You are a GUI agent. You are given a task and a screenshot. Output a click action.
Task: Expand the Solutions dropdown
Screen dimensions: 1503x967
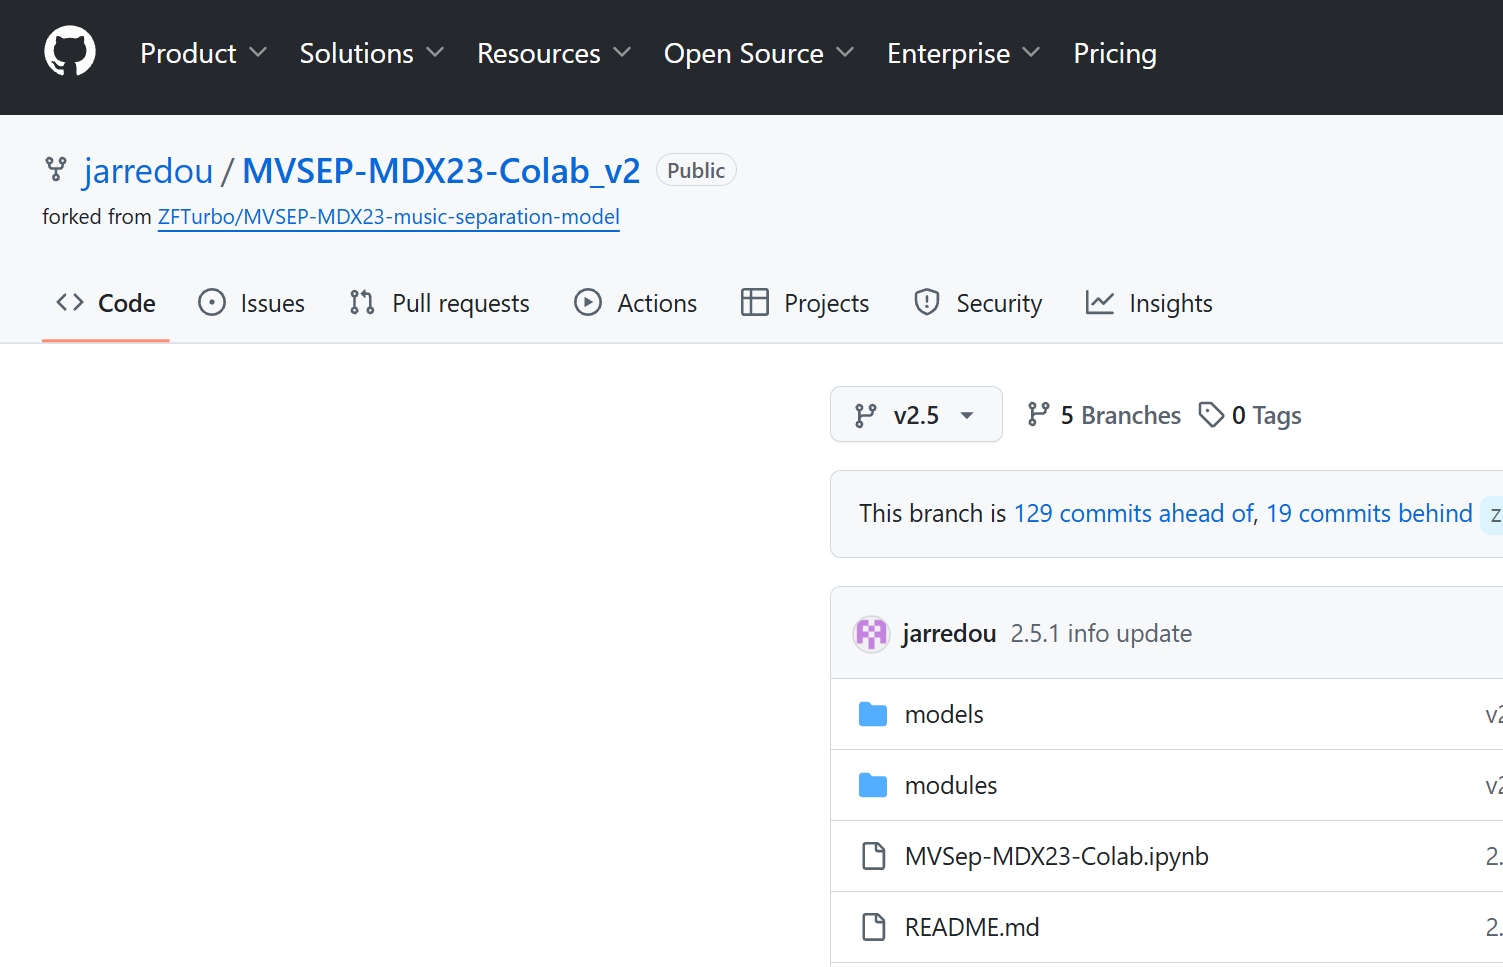tap(371, 53)
